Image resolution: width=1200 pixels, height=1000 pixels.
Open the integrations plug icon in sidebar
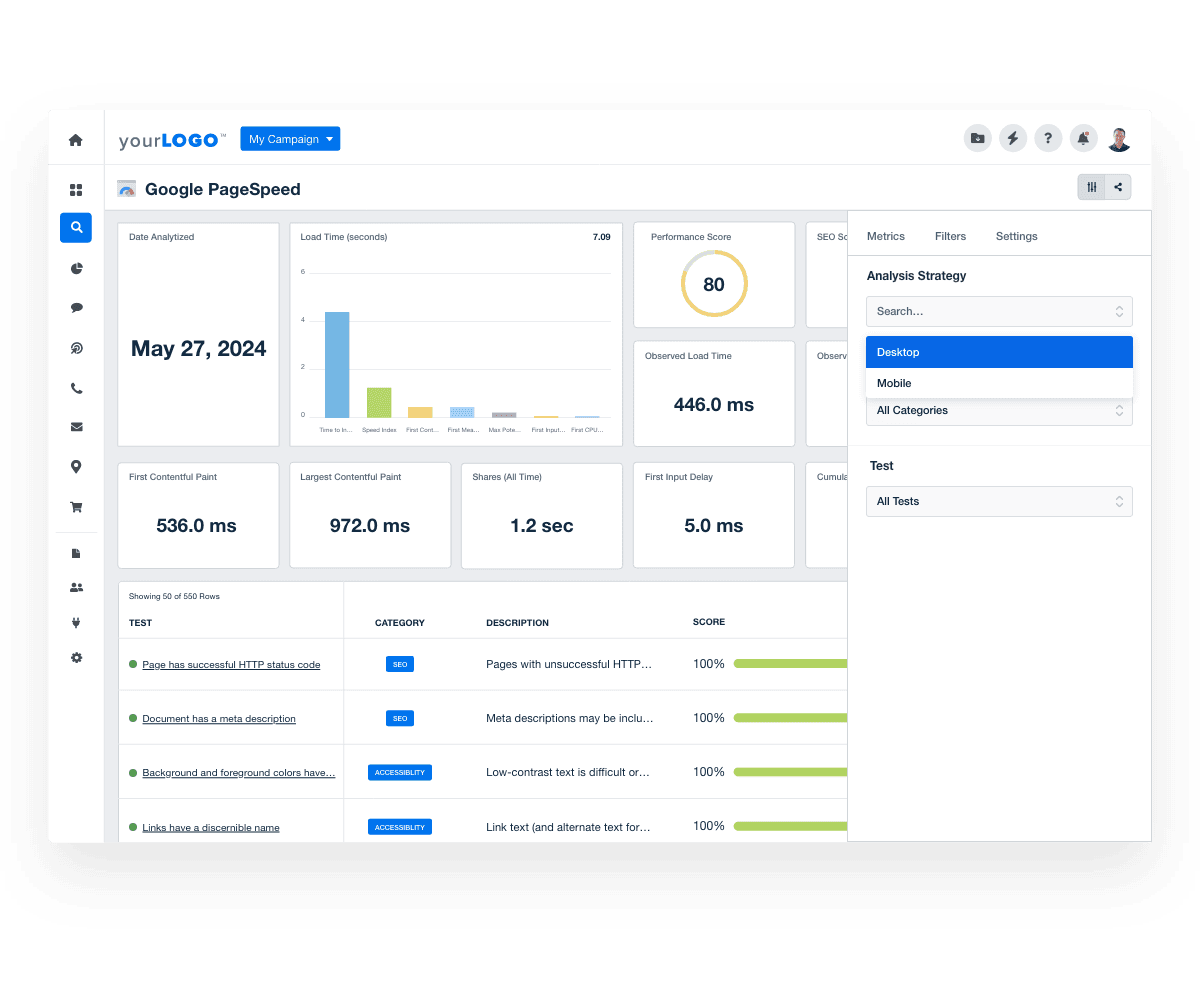tap(76, 622)
